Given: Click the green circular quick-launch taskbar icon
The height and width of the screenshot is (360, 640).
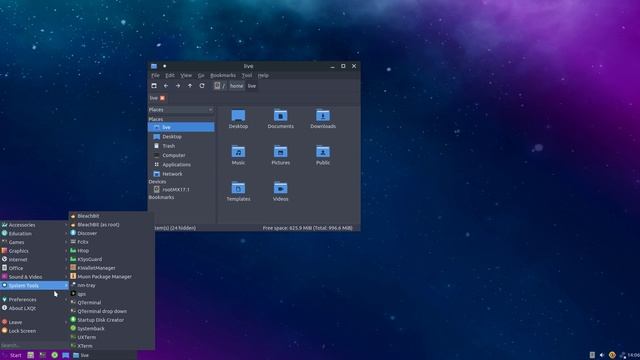Looking at the screenshot, I should coord(54,355).
